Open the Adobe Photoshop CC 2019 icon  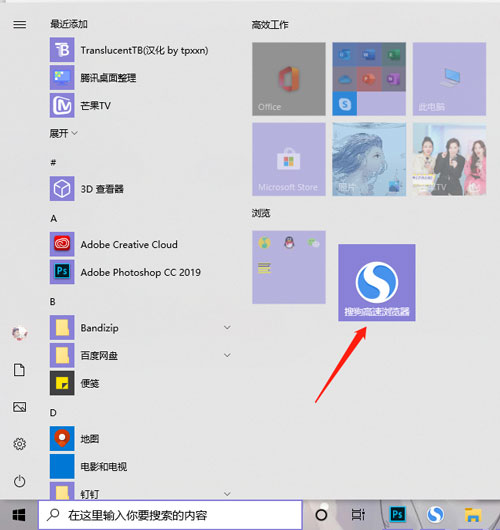tap(62, 272)
